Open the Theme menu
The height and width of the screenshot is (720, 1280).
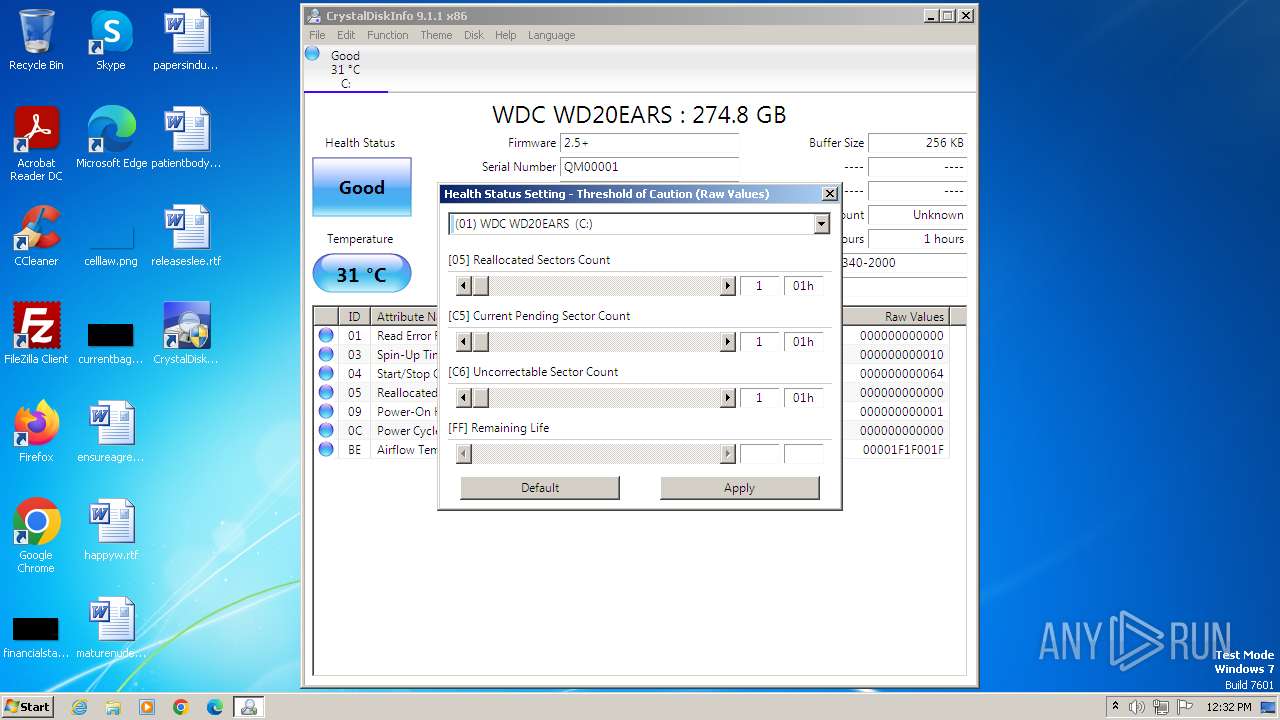tap(436, 35)
